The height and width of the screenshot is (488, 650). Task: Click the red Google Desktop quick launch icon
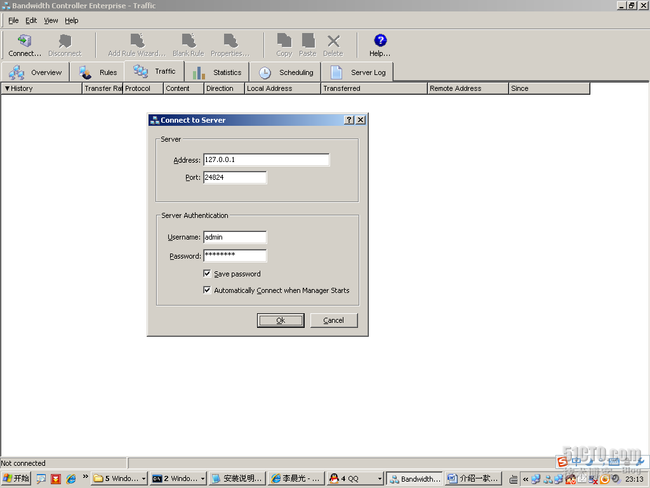pos(56,479)
